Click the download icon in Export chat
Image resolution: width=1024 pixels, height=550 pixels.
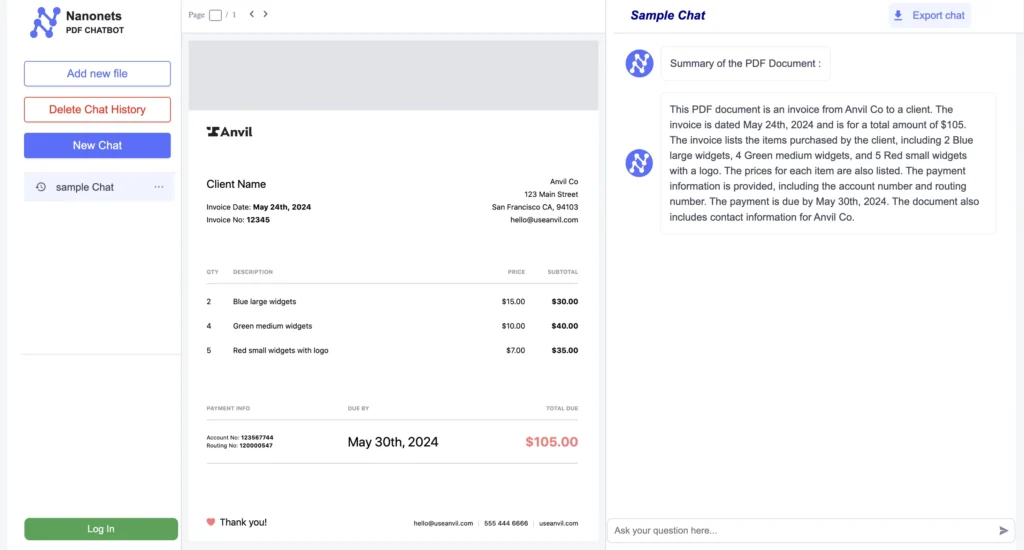click(x=898, y=15)
